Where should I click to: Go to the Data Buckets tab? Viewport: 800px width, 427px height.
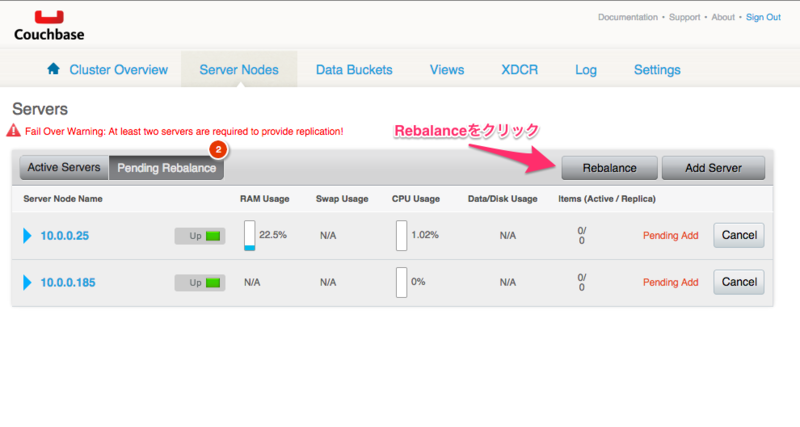coord(354,70)
